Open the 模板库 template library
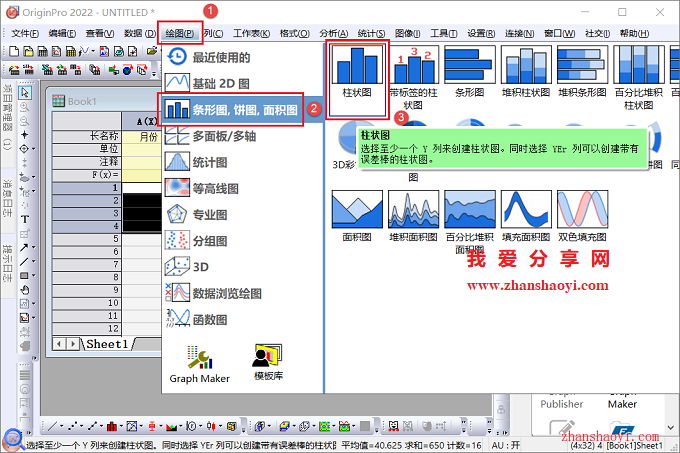The image size is (680, 453). 268,362
